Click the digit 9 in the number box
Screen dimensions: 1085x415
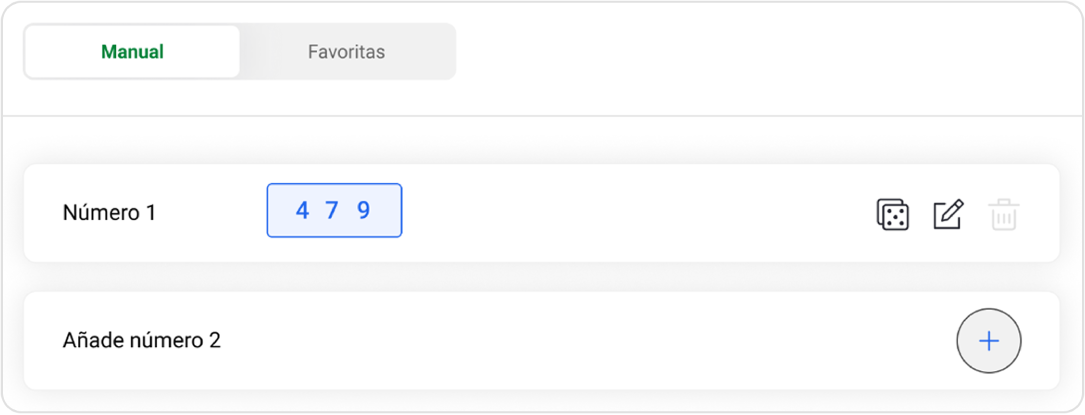click(x=364, y=210)
